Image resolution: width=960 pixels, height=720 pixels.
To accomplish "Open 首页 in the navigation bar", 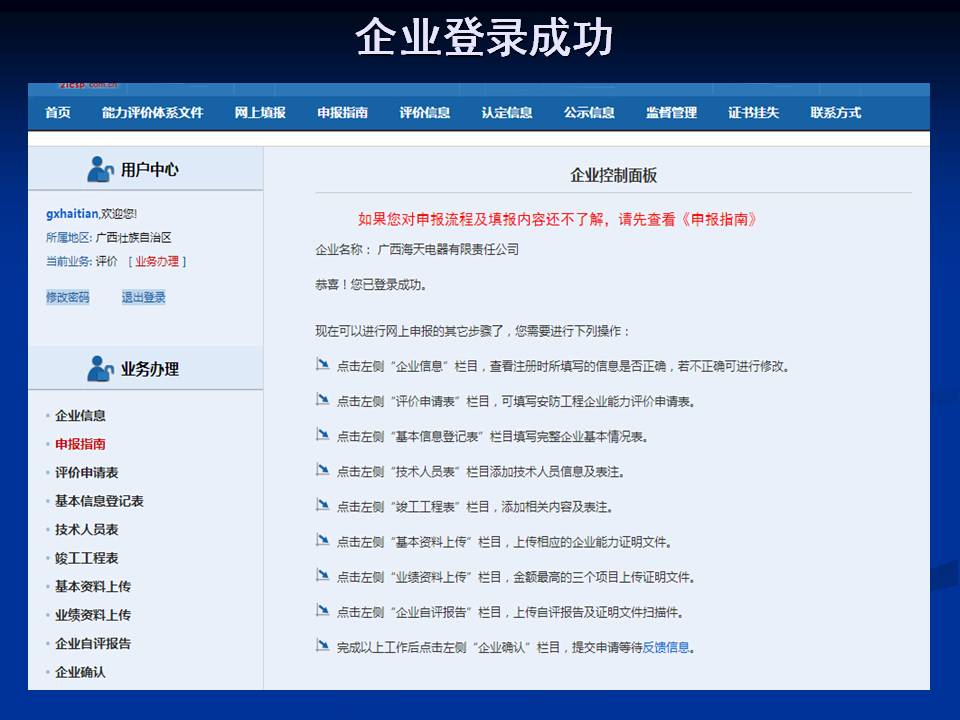I will [x=58, y=113].
